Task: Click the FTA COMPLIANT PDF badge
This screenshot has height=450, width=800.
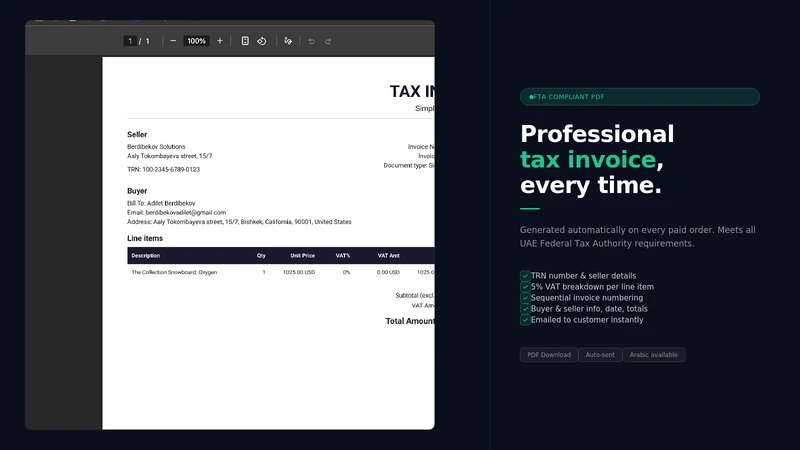Action: [x=640, y=97]
